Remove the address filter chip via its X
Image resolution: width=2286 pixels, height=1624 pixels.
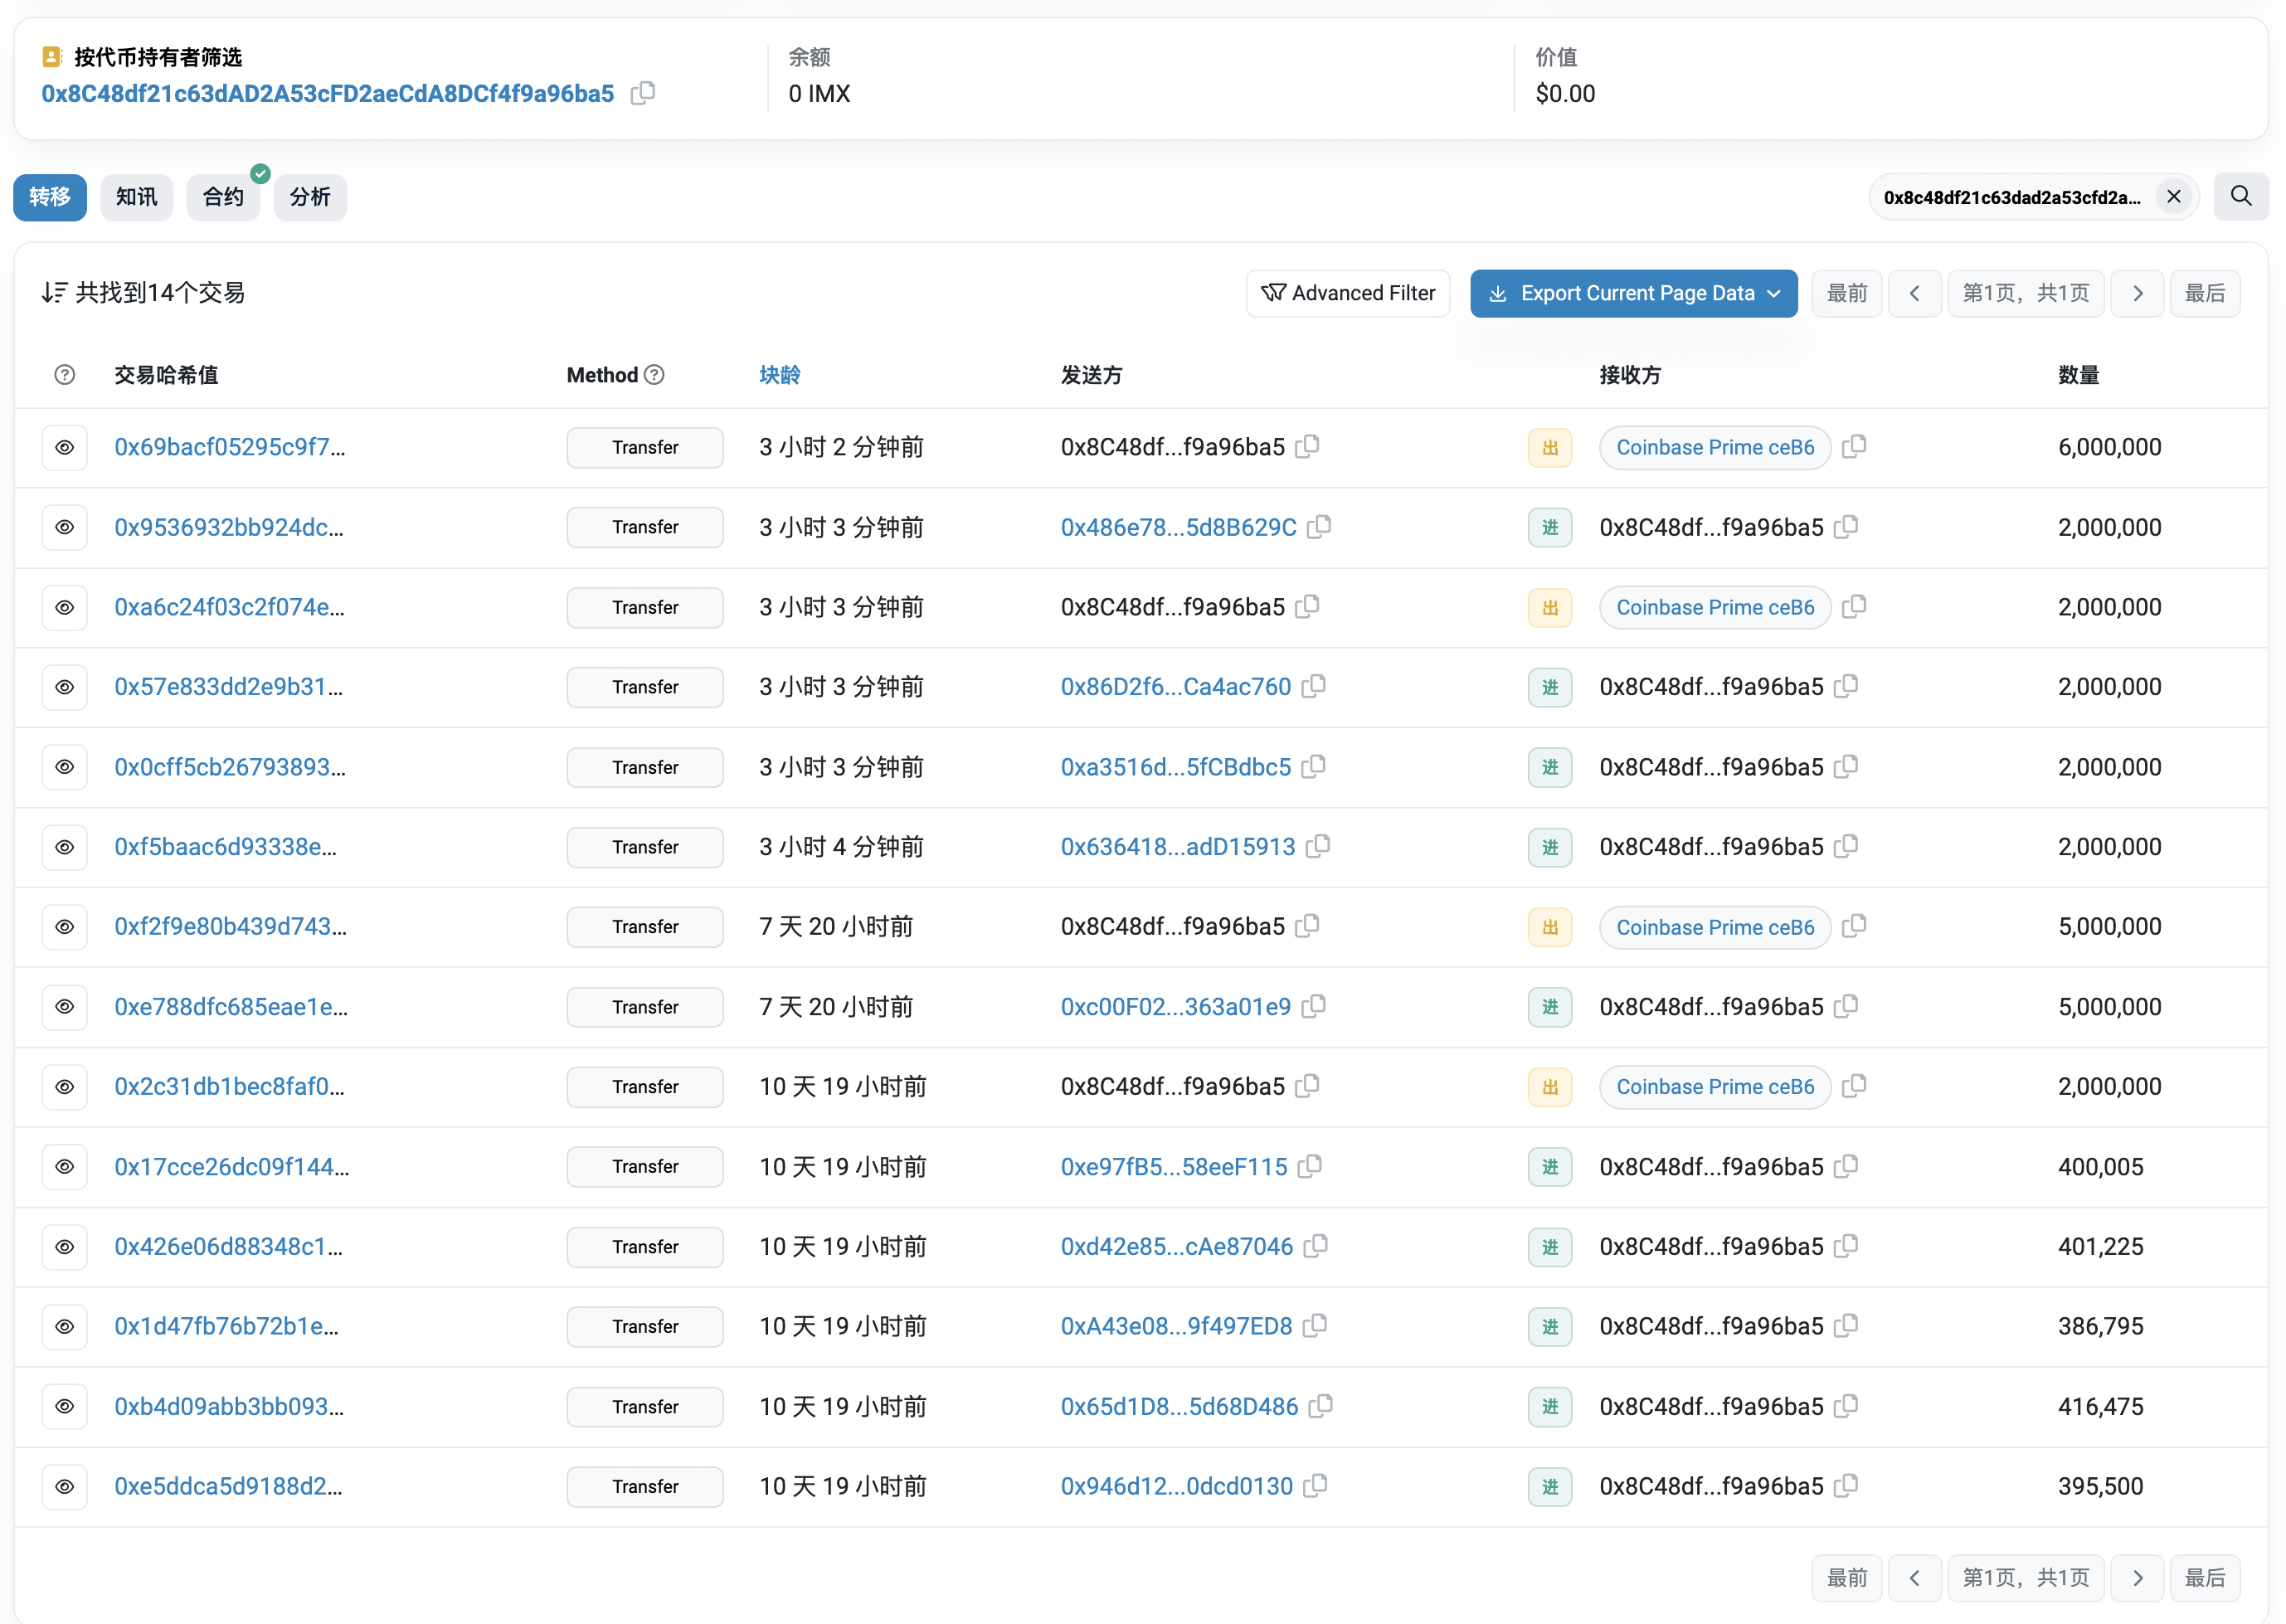(x=2173, y=197)
